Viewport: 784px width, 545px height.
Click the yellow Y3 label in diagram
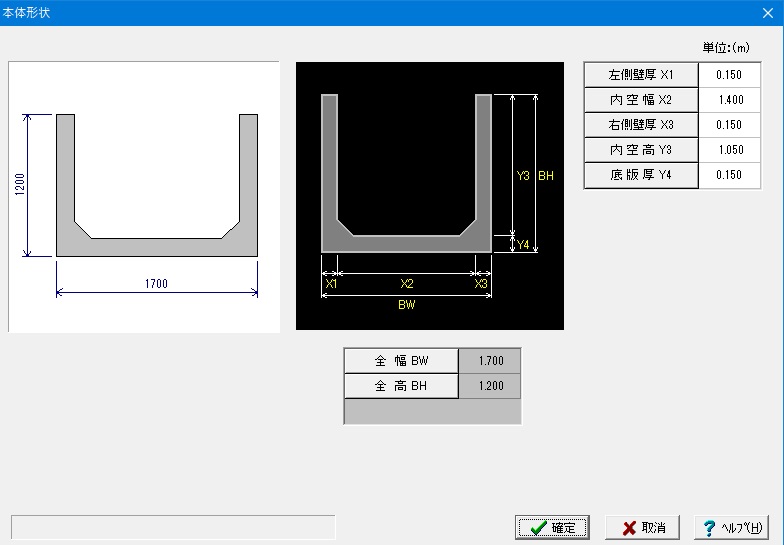pyautogui.click(x=523, y=176)
